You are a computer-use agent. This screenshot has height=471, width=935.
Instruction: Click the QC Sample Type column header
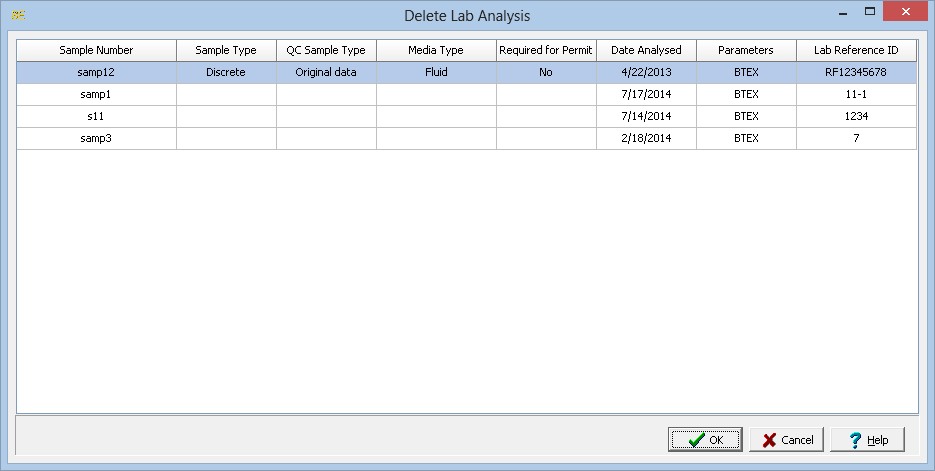(x=326, y=50)
